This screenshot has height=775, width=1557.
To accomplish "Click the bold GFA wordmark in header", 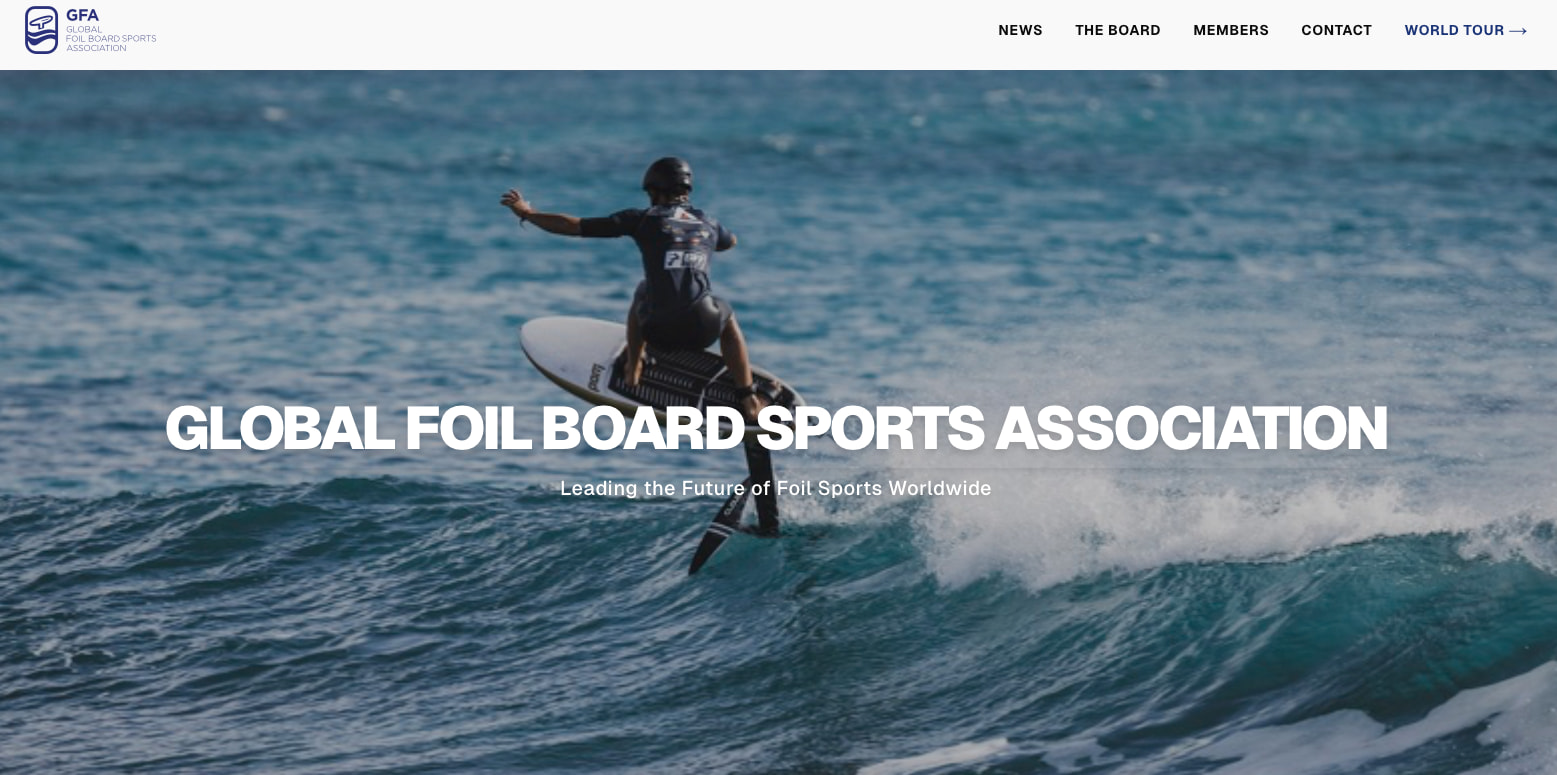I will point(83,15).
